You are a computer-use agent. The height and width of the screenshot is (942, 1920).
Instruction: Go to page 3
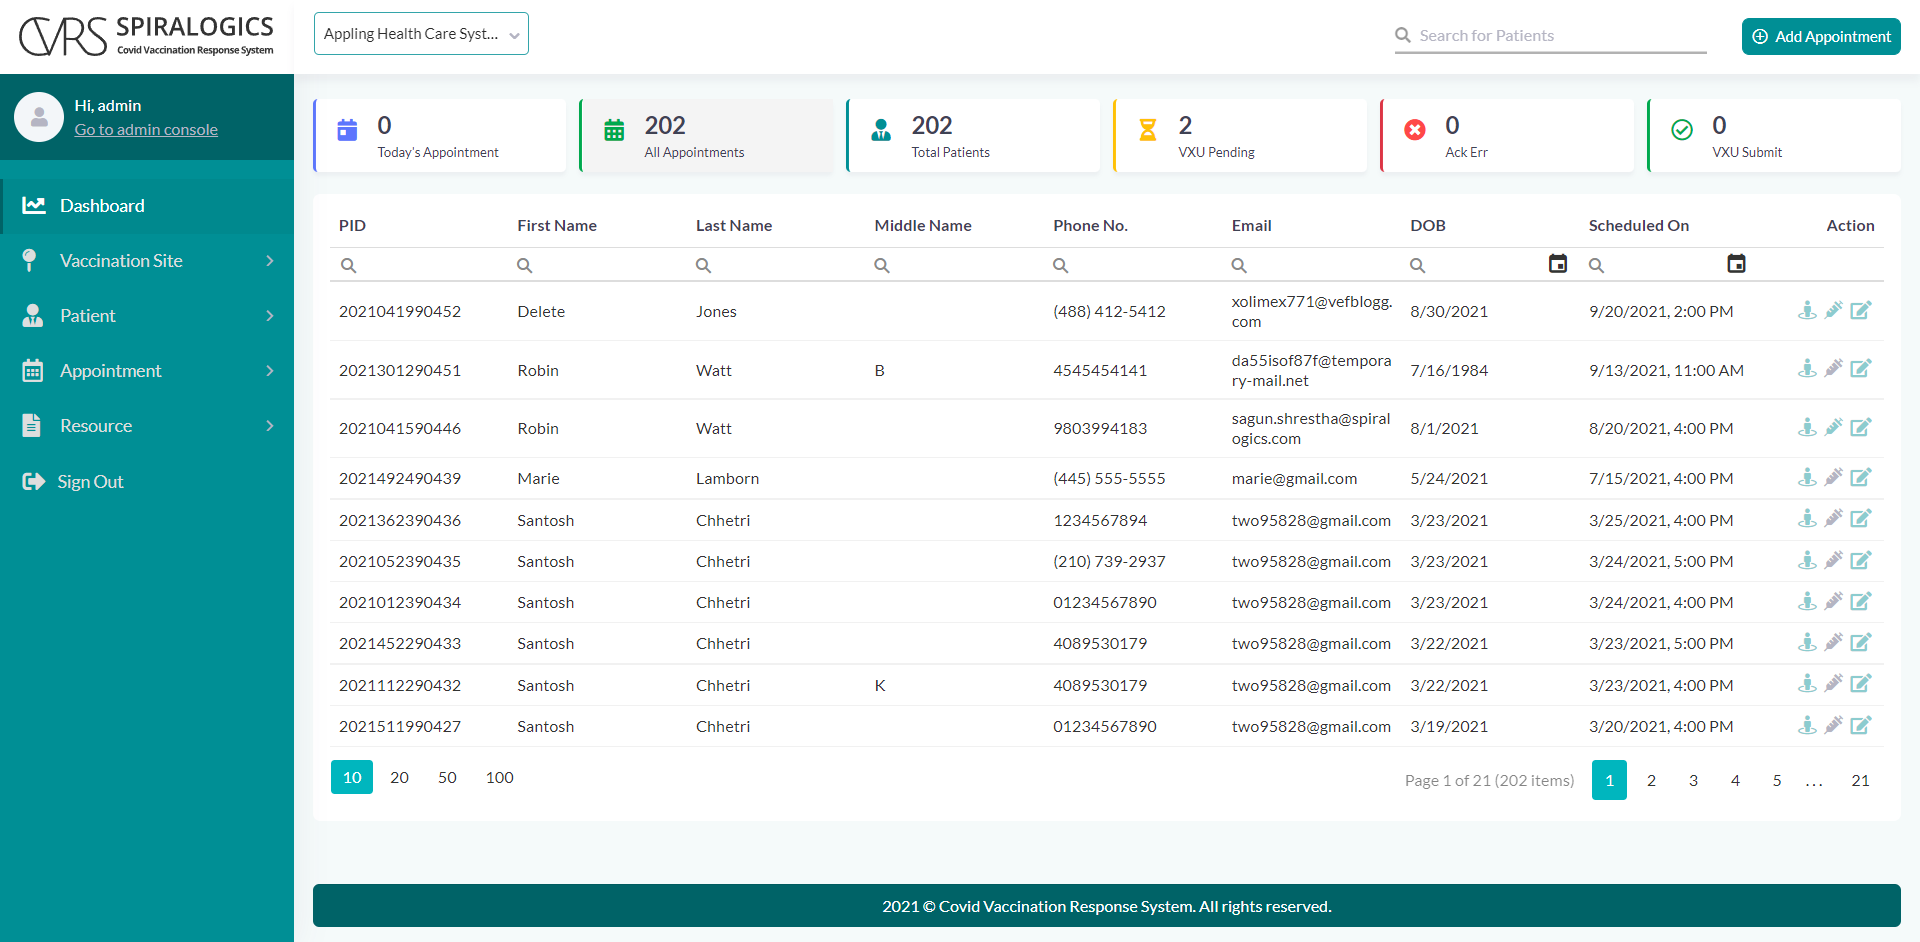(1693, 780)
